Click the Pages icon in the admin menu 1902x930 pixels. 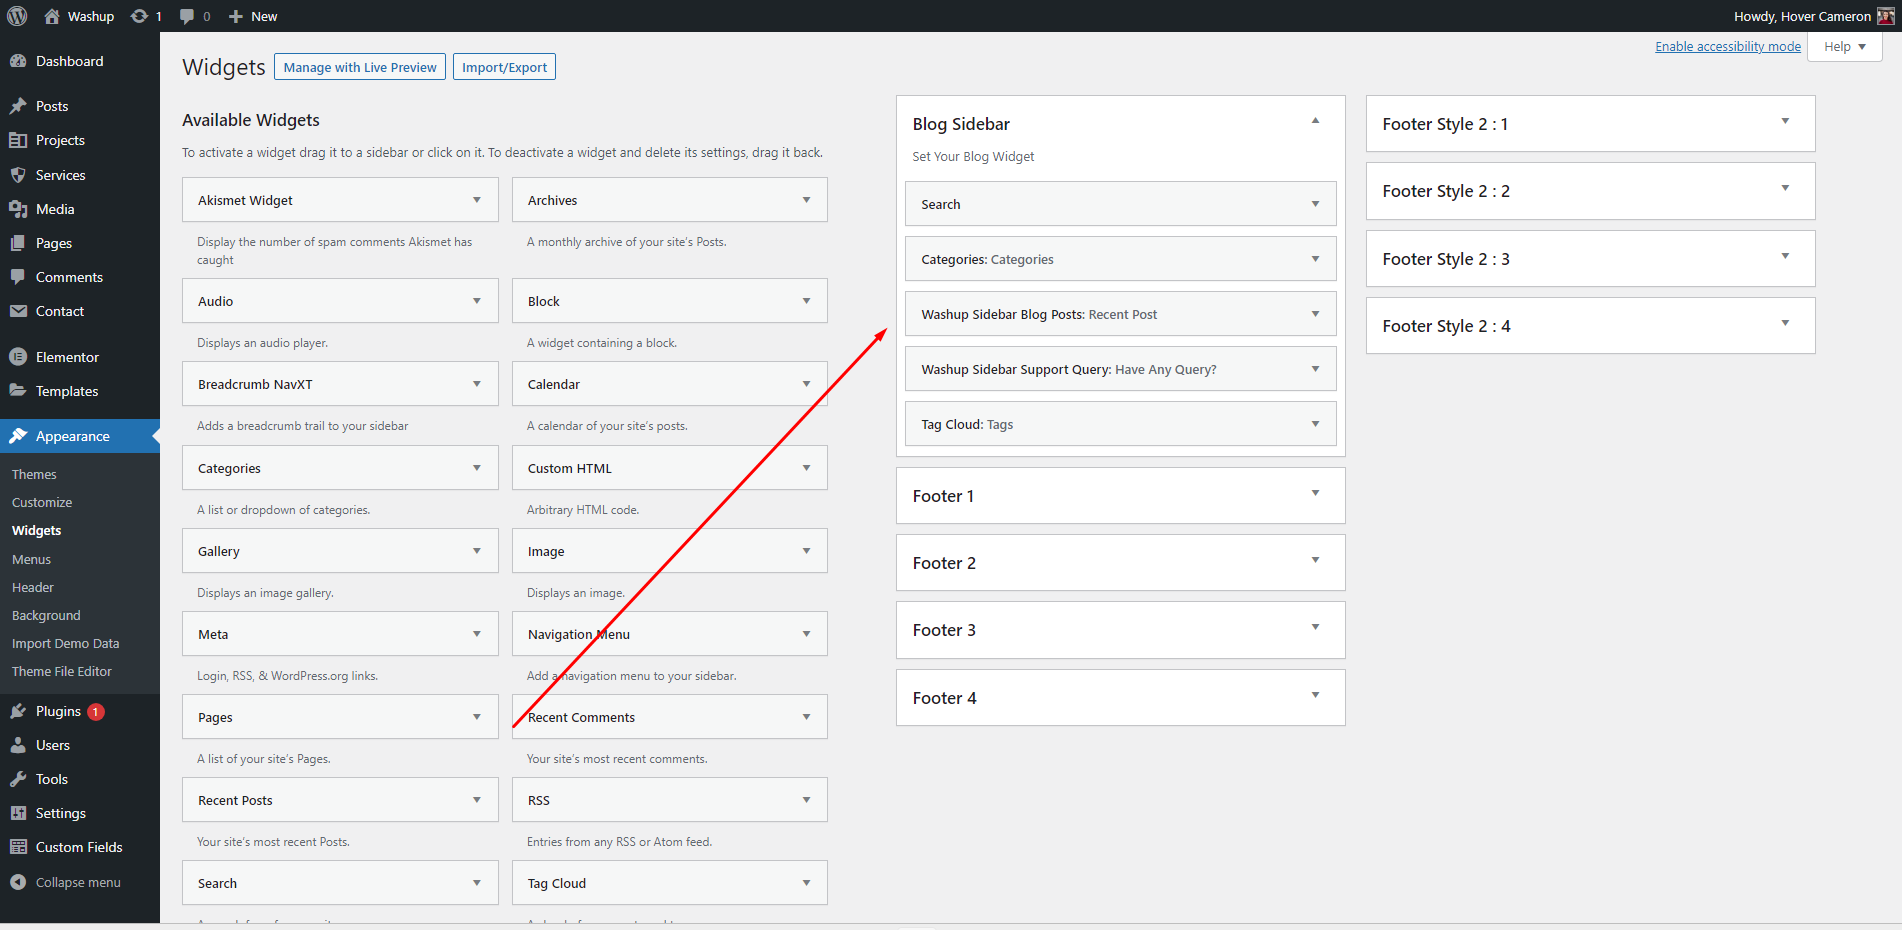click(18, 243)
